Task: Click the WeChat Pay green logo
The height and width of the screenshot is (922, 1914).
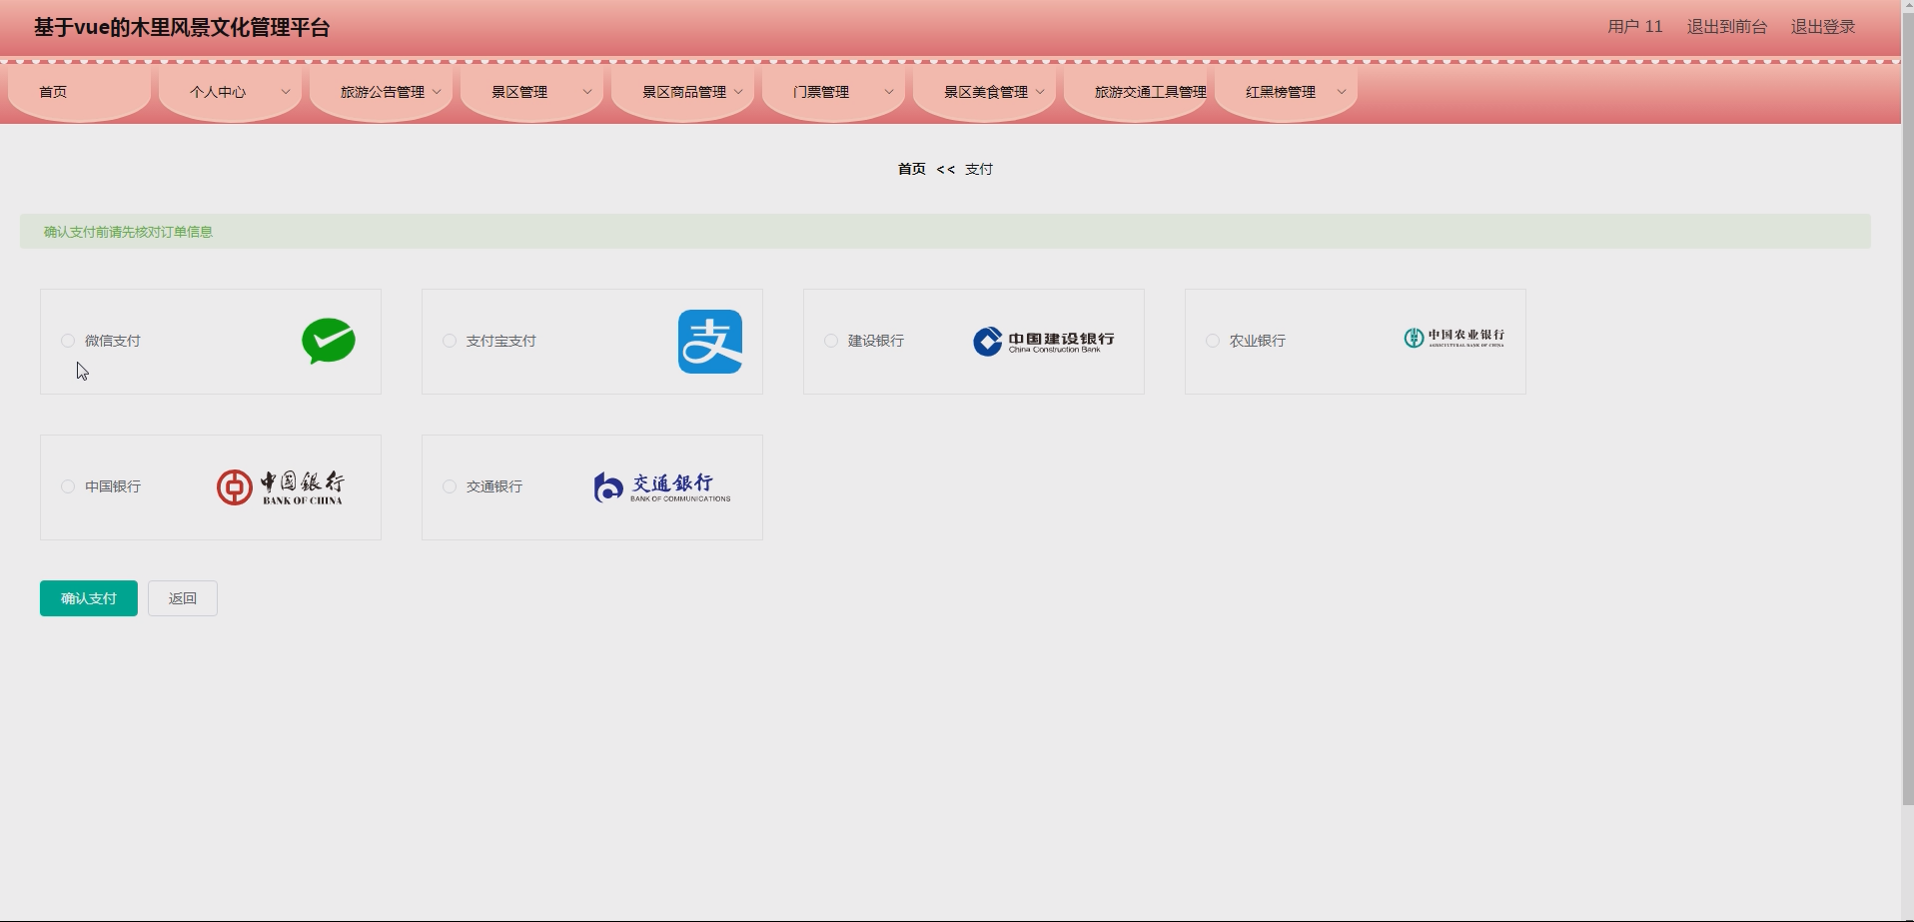Action: [x=329, y=341]
